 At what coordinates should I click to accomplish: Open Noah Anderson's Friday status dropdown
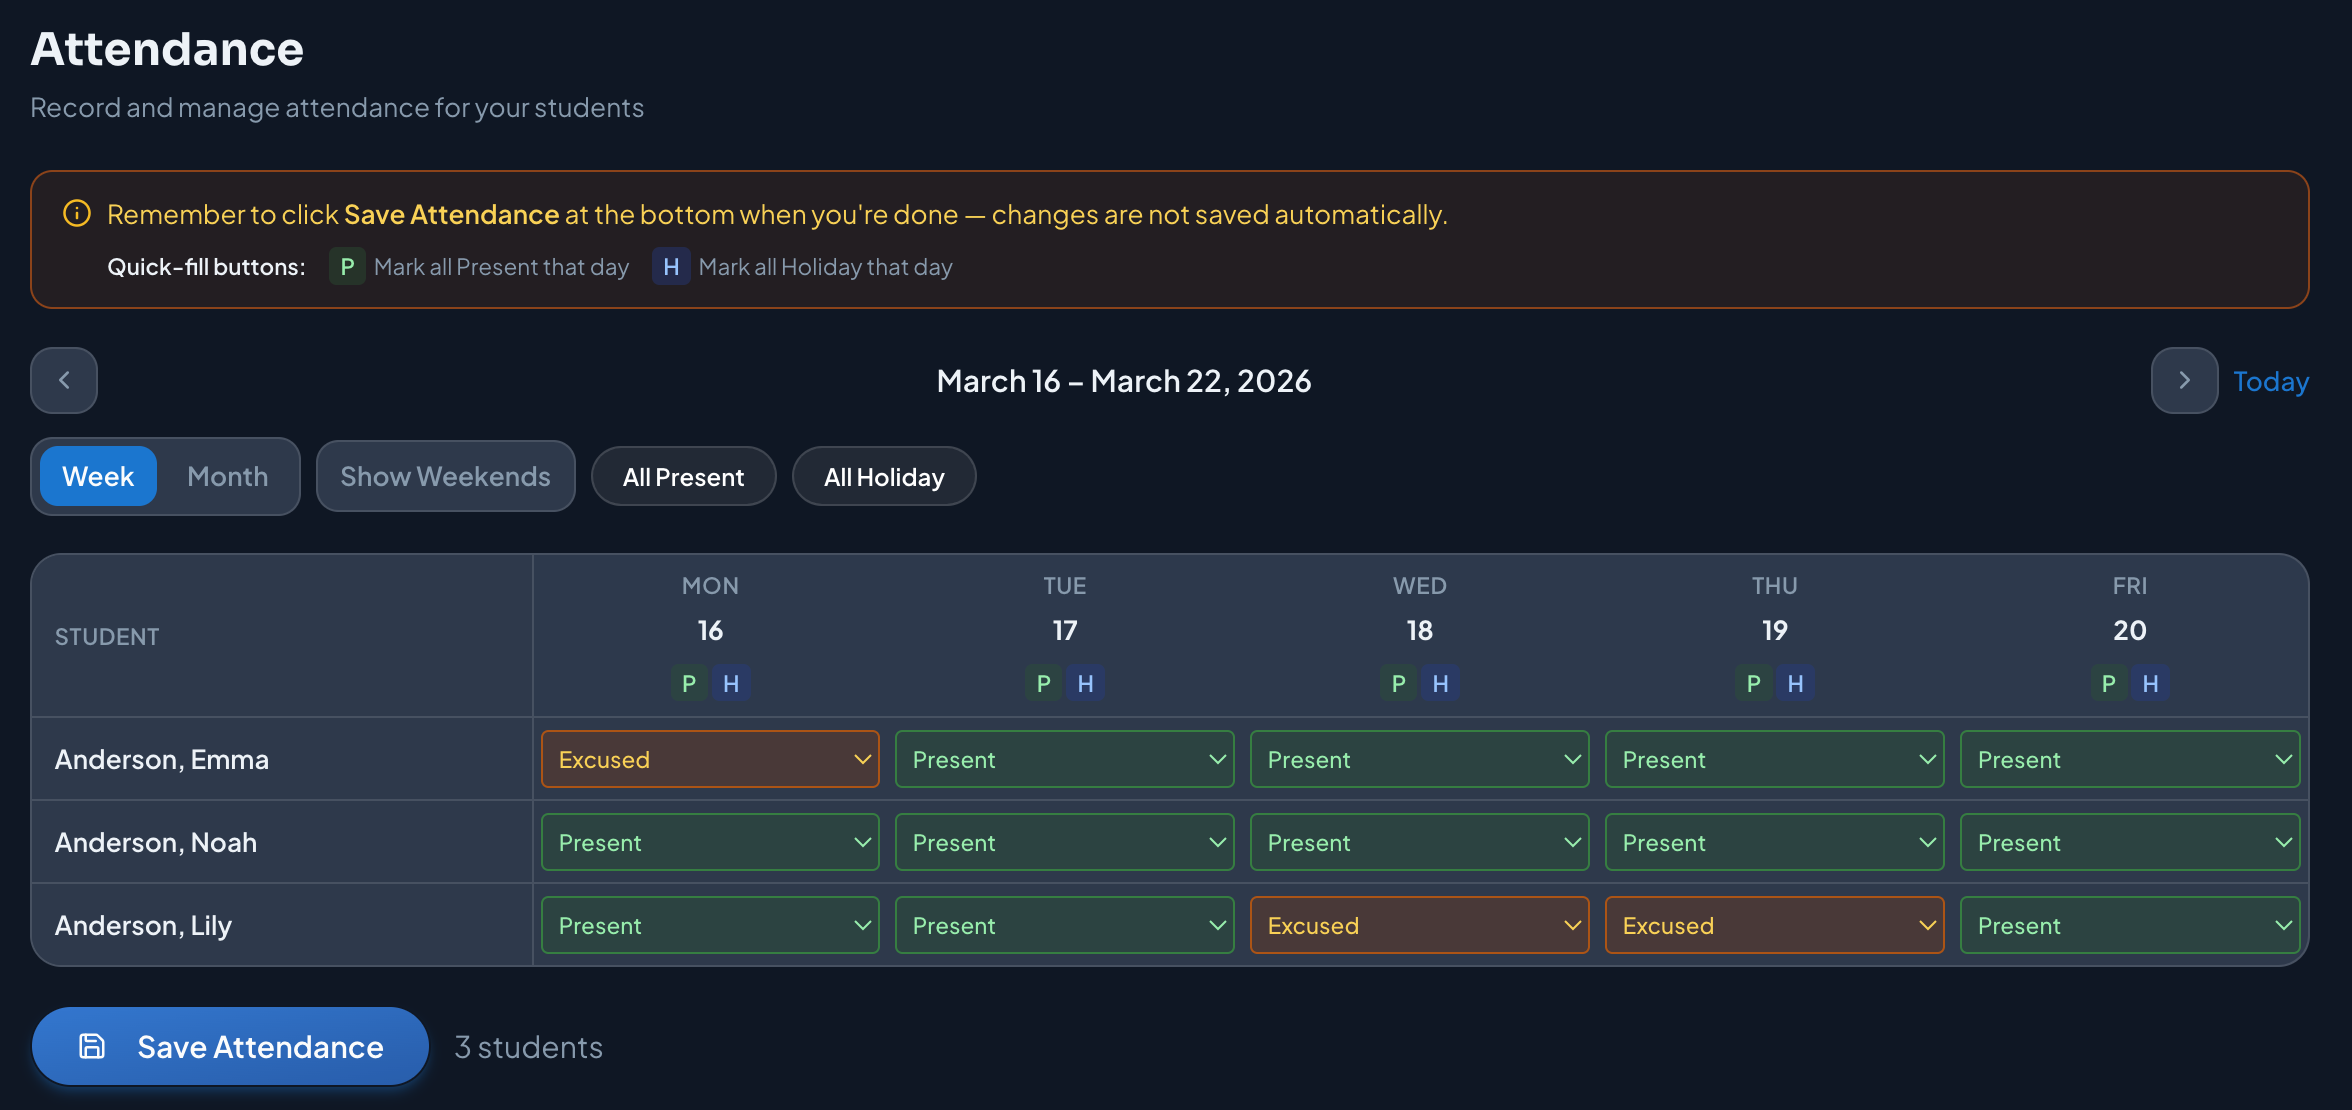point(2130,842)
